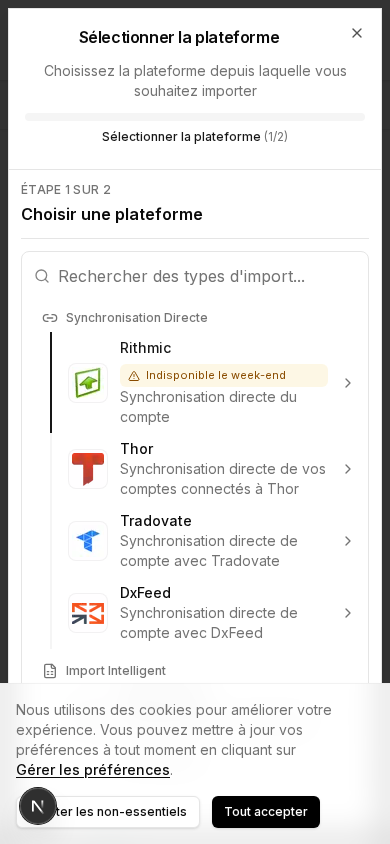Open Tradovate via its chevron arrow
390x844 pixels.
click(348, 541)
